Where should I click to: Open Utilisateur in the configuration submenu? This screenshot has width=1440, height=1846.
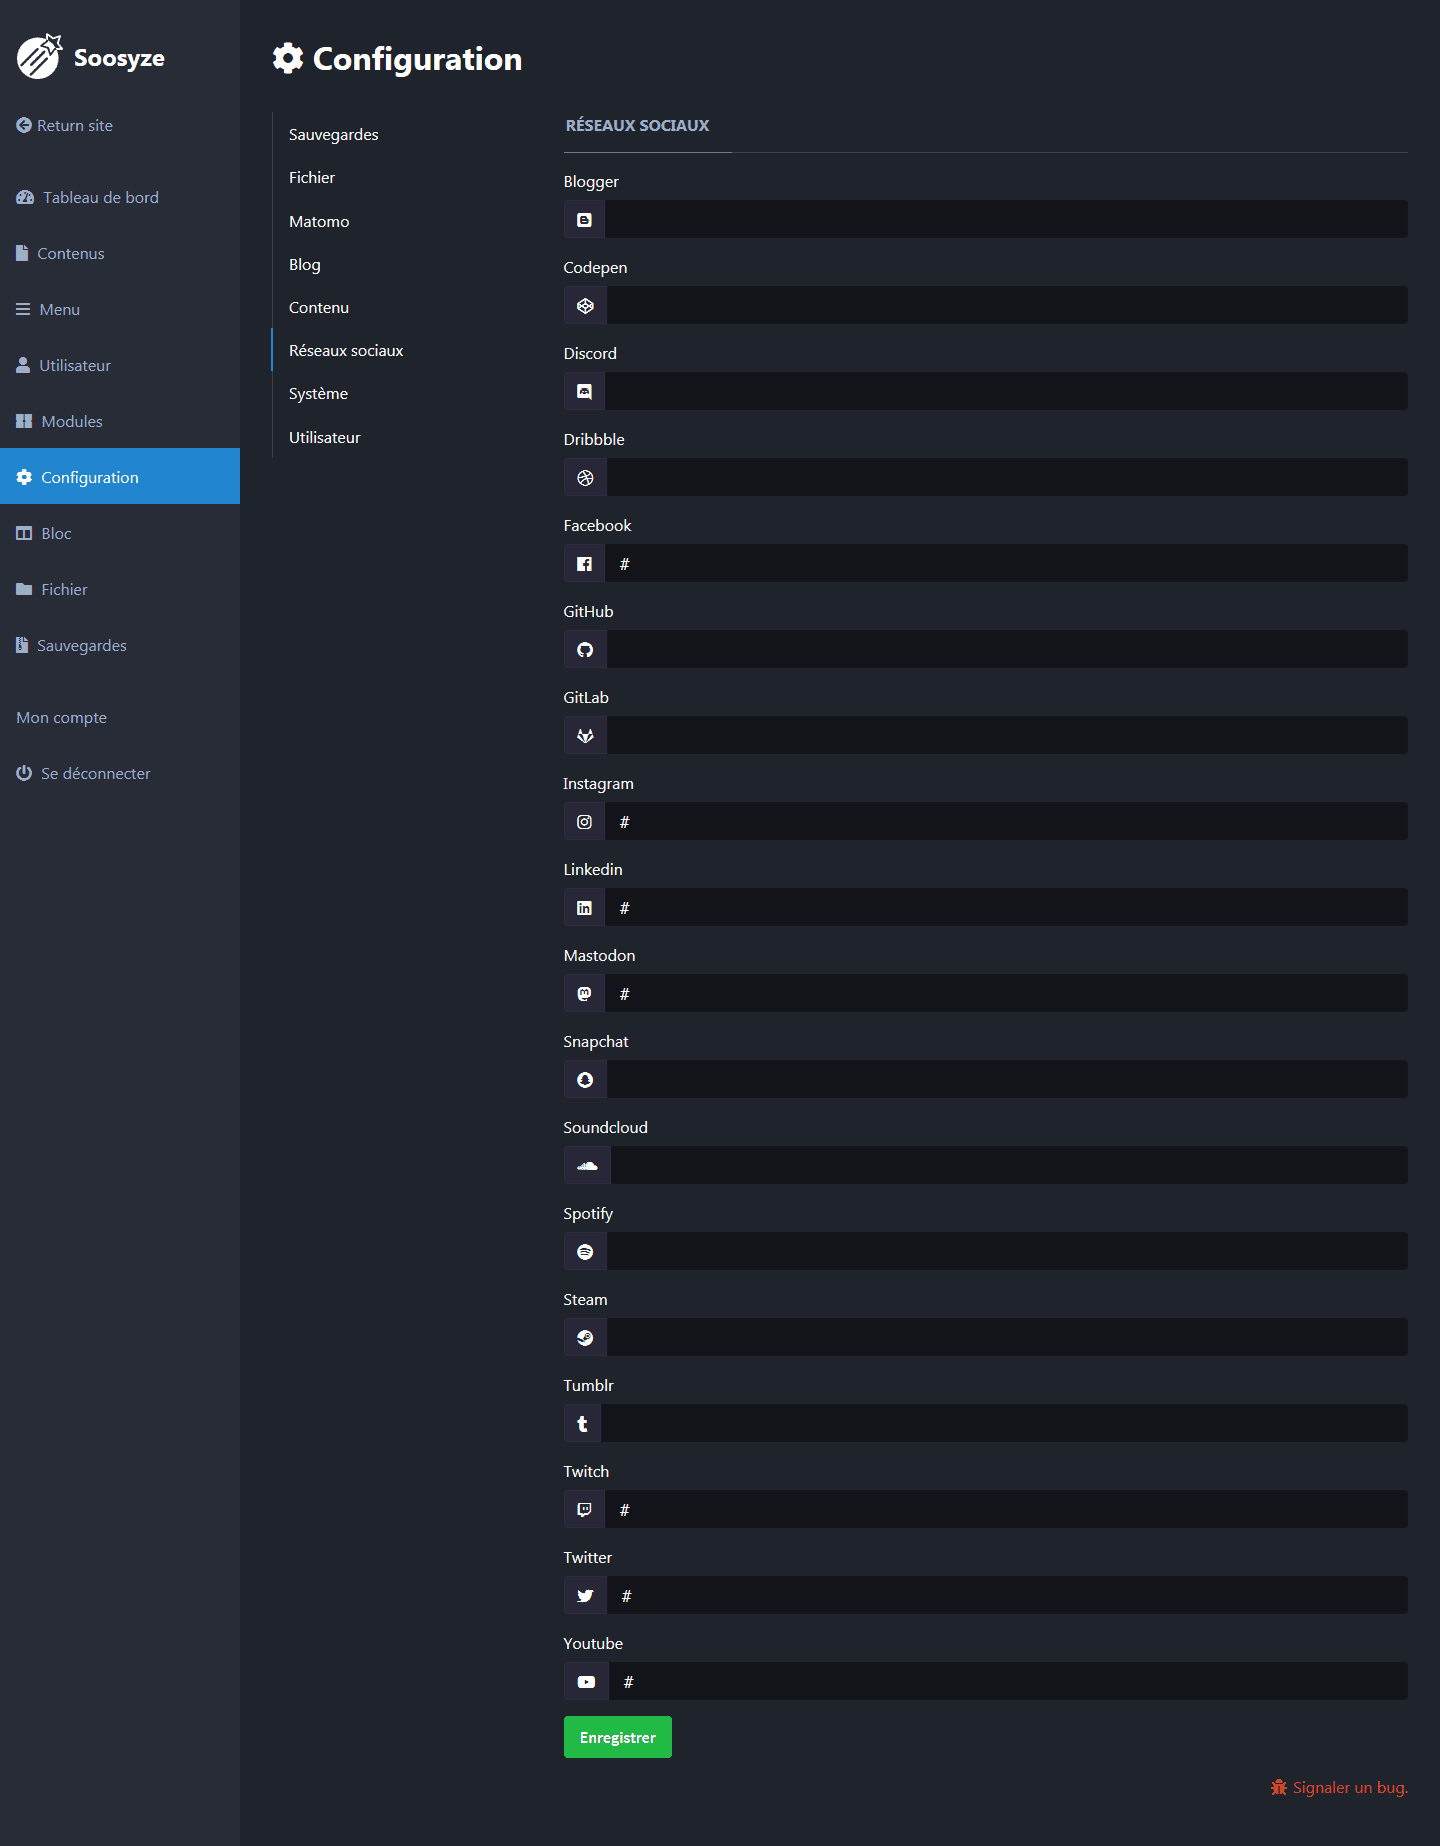[x=325, y=437]
